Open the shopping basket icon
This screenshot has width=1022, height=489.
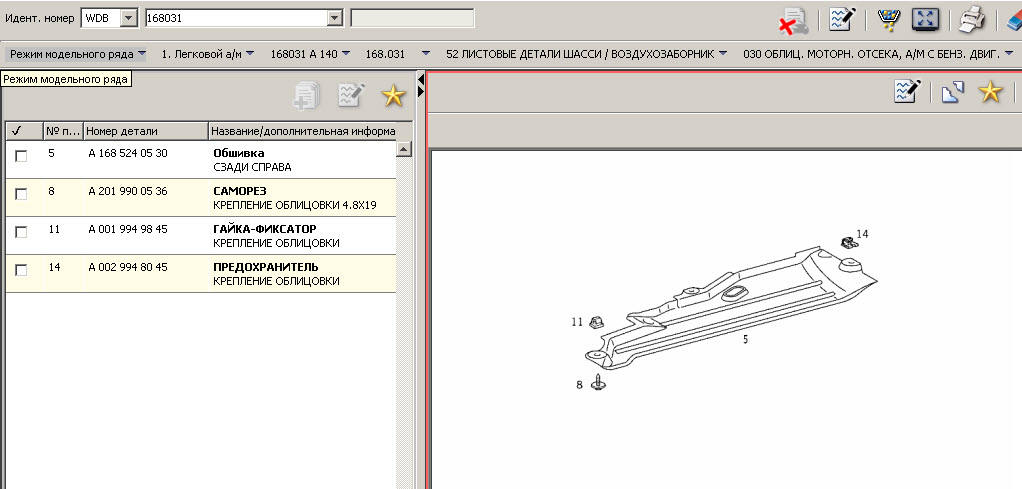(x=886, y=19)
